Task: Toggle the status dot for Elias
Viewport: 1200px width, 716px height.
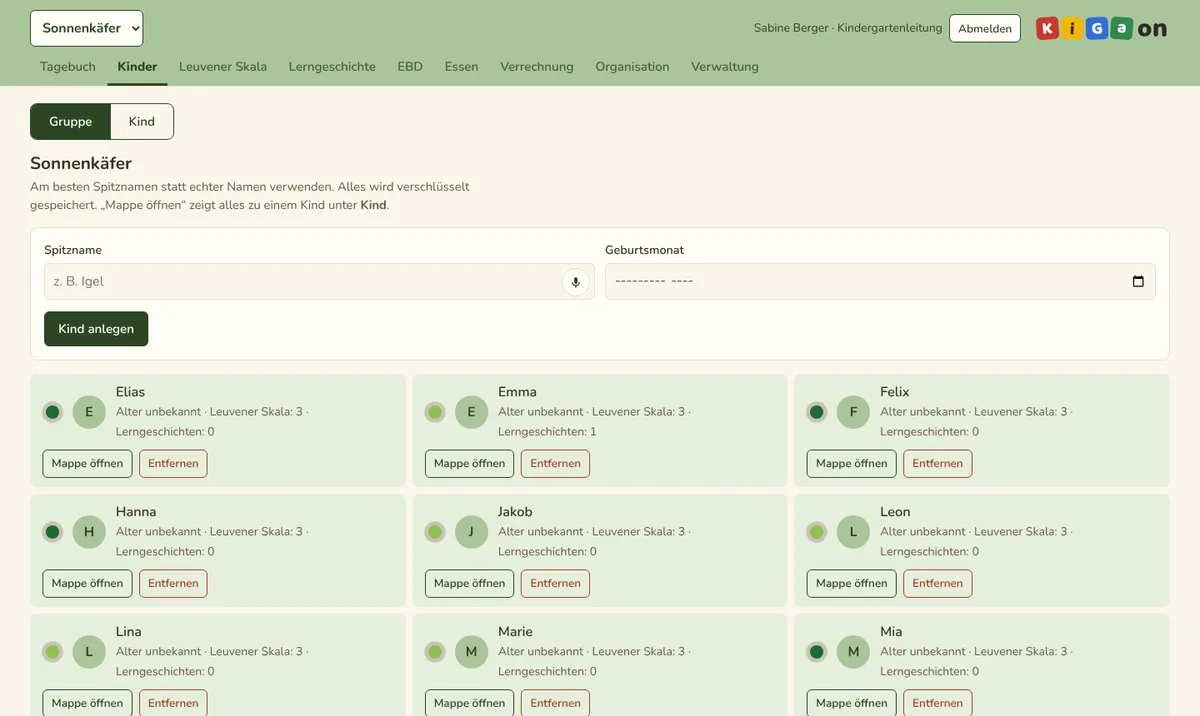Action: point(53,412)
